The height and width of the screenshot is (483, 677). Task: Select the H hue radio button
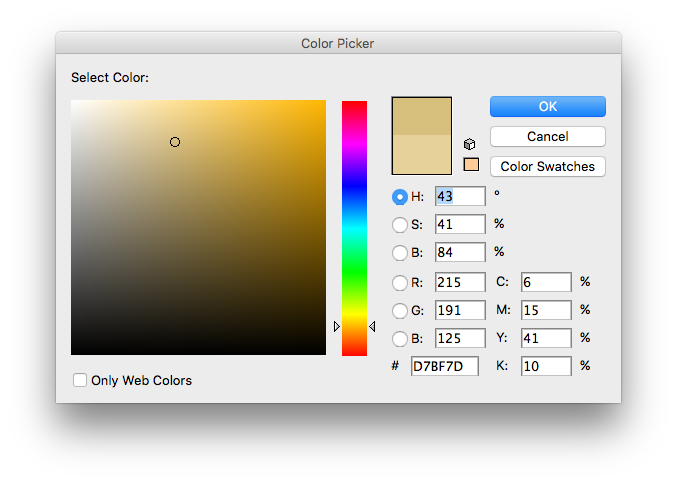coord(400,197)
